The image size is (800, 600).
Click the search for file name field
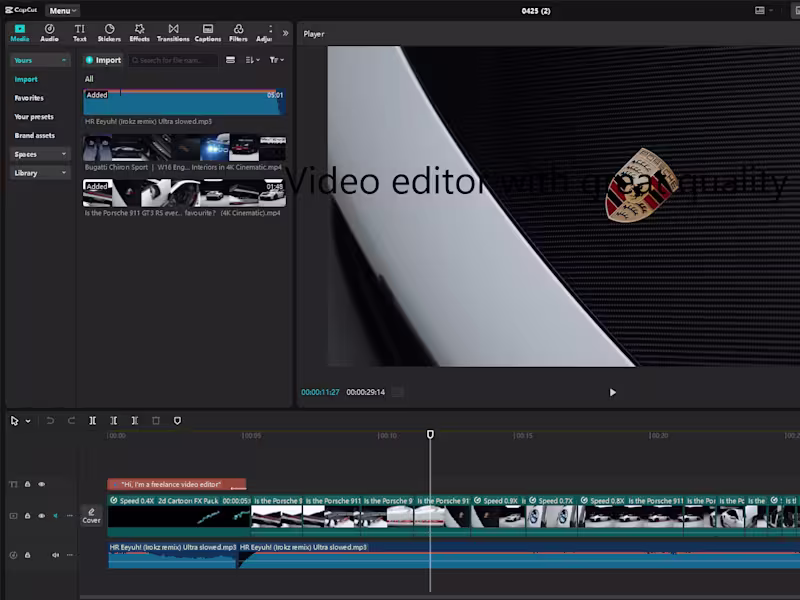(x=175, y=60)
